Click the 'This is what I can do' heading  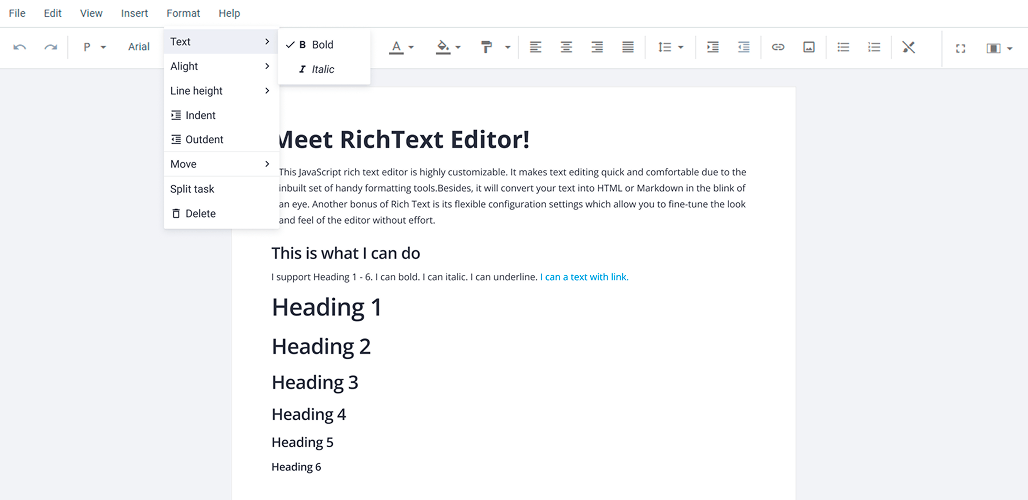(x=346, y=253)
